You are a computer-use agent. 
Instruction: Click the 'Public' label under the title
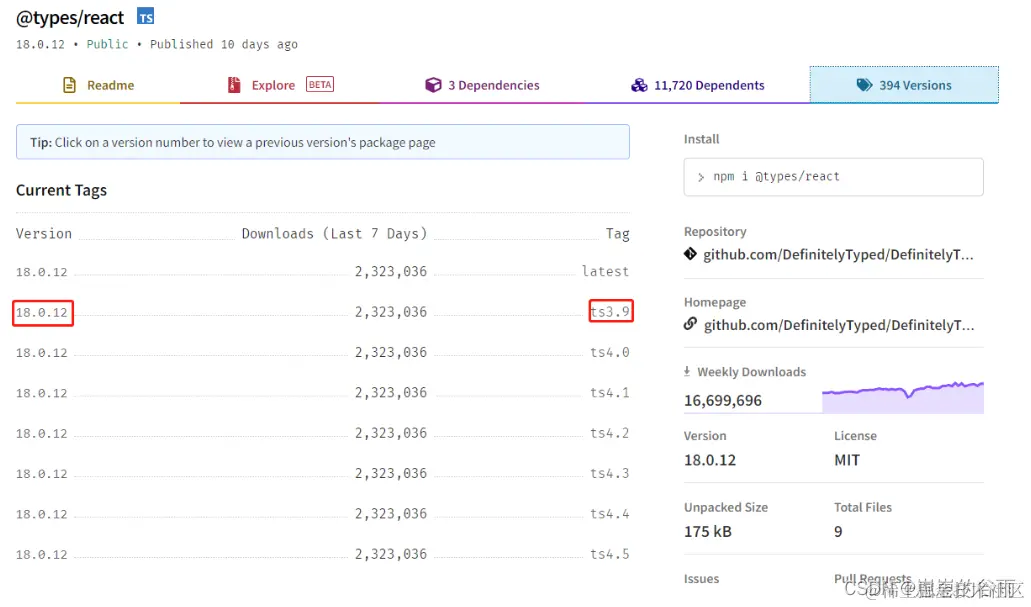coord(107,44)
